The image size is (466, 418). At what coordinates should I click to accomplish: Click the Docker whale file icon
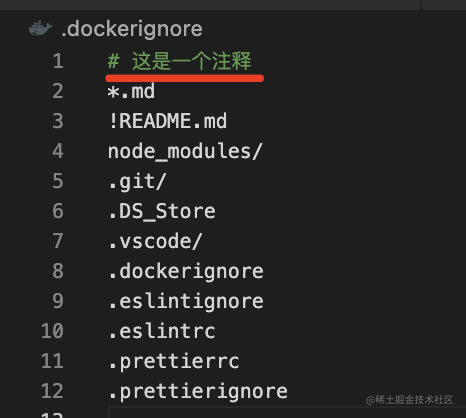tap(40, 28)
